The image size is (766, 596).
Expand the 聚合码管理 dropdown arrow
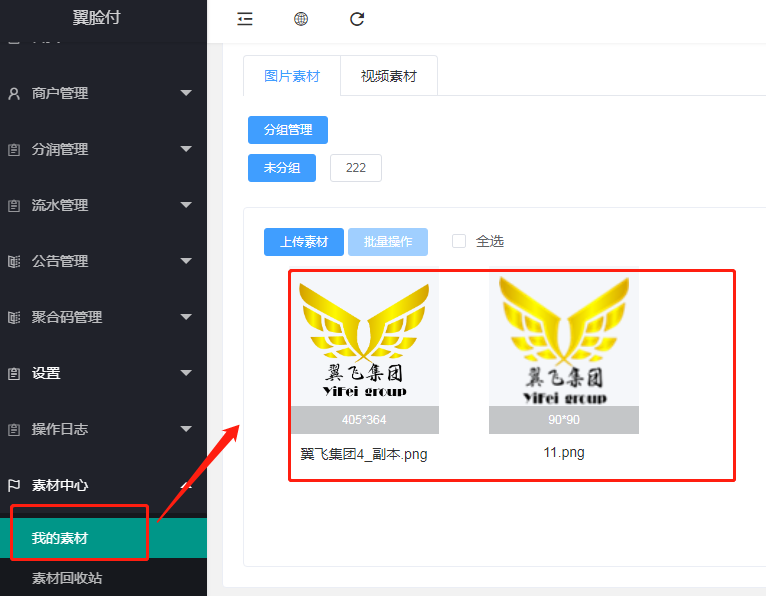tap(186, 317)
